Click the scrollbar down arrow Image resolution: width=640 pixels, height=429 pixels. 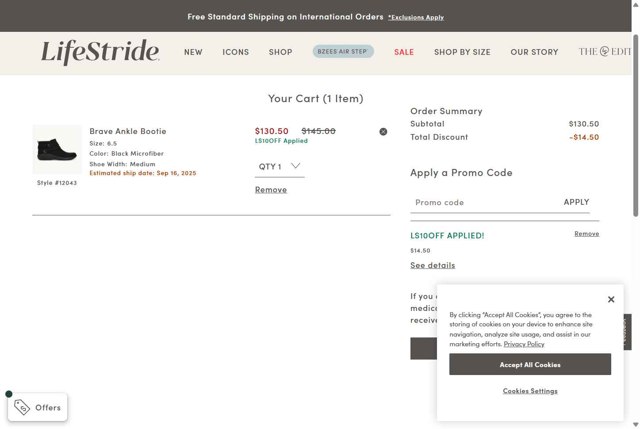(x=636, y=425)
